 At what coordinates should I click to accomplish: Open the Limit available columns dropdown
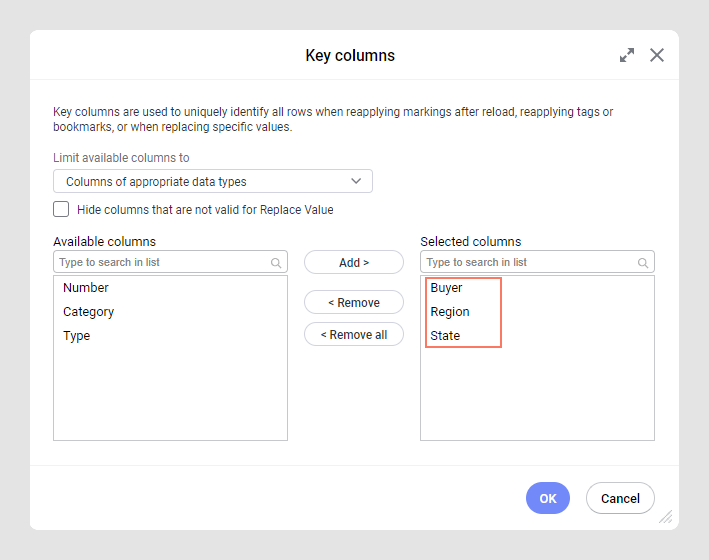[213, 181]
